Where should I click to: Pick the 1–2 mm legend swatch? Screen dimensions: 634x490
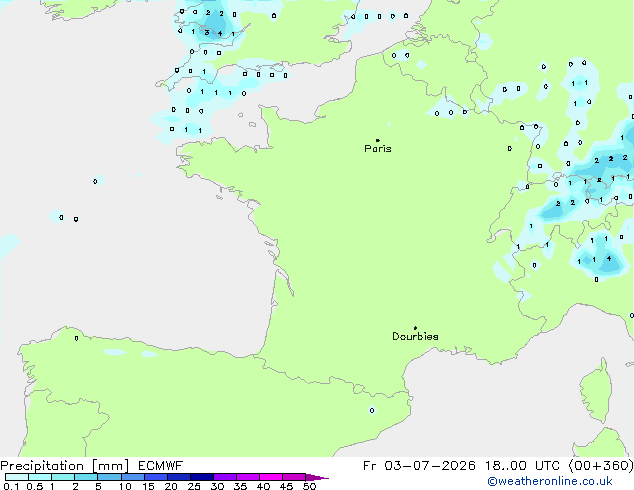point(63,477)
